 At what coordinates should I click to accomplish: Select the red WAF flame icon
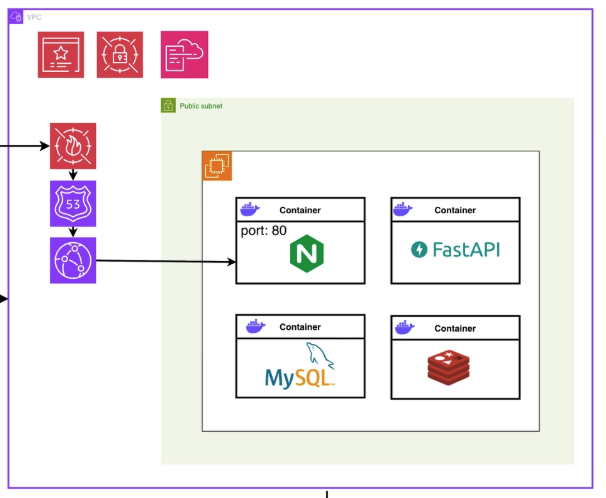click(73, 146)
